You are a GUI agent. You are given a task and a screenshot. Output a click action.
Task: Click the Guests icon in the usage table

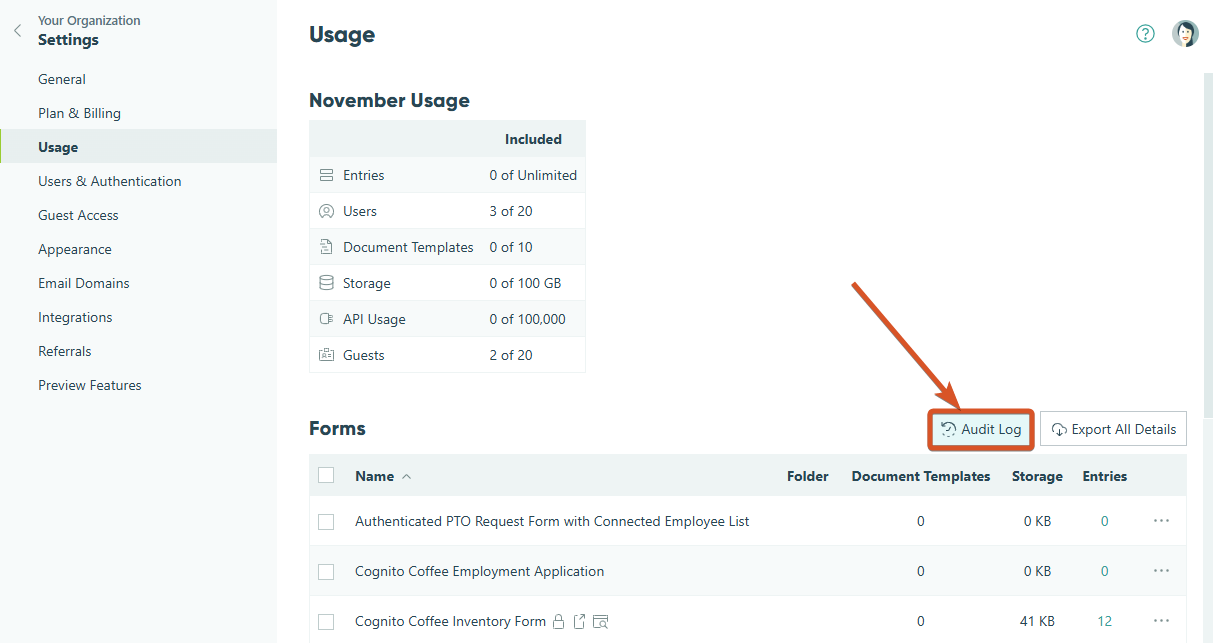[x=326, y=354]
